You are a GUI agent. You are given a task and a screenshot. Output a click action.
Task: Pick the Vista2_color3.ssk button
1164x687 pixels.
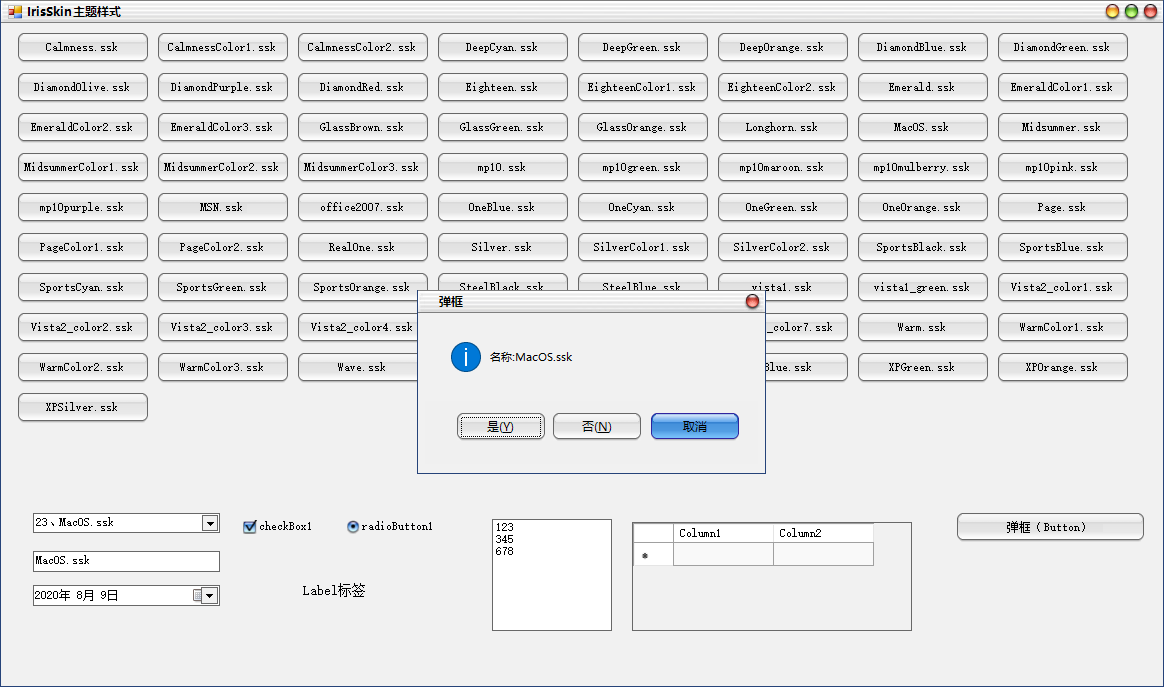pos(223,328)
